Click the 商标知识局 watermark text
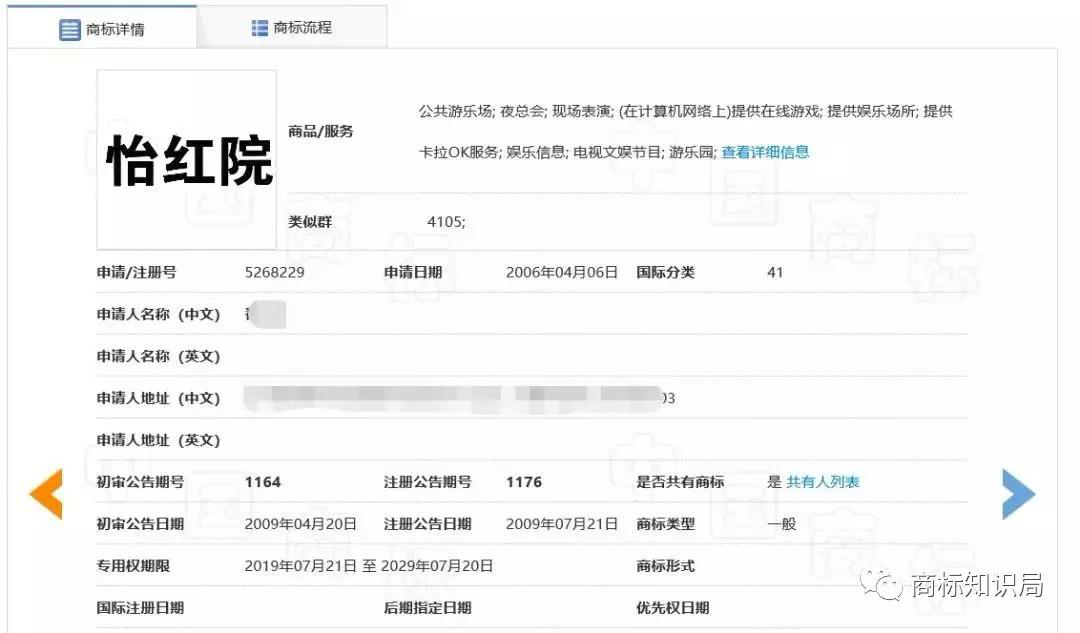 976,585
